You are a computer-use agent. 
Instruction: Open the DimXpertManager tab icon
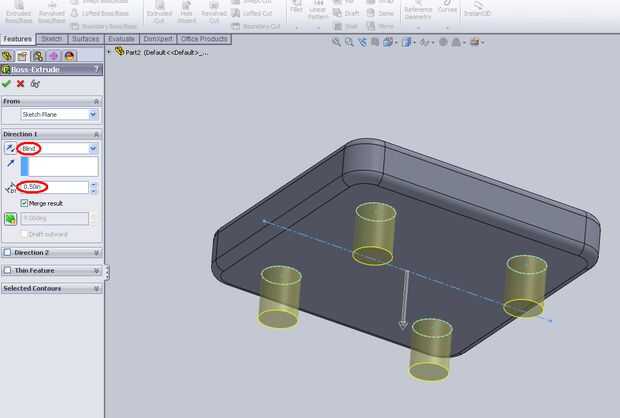pos(53,56)
